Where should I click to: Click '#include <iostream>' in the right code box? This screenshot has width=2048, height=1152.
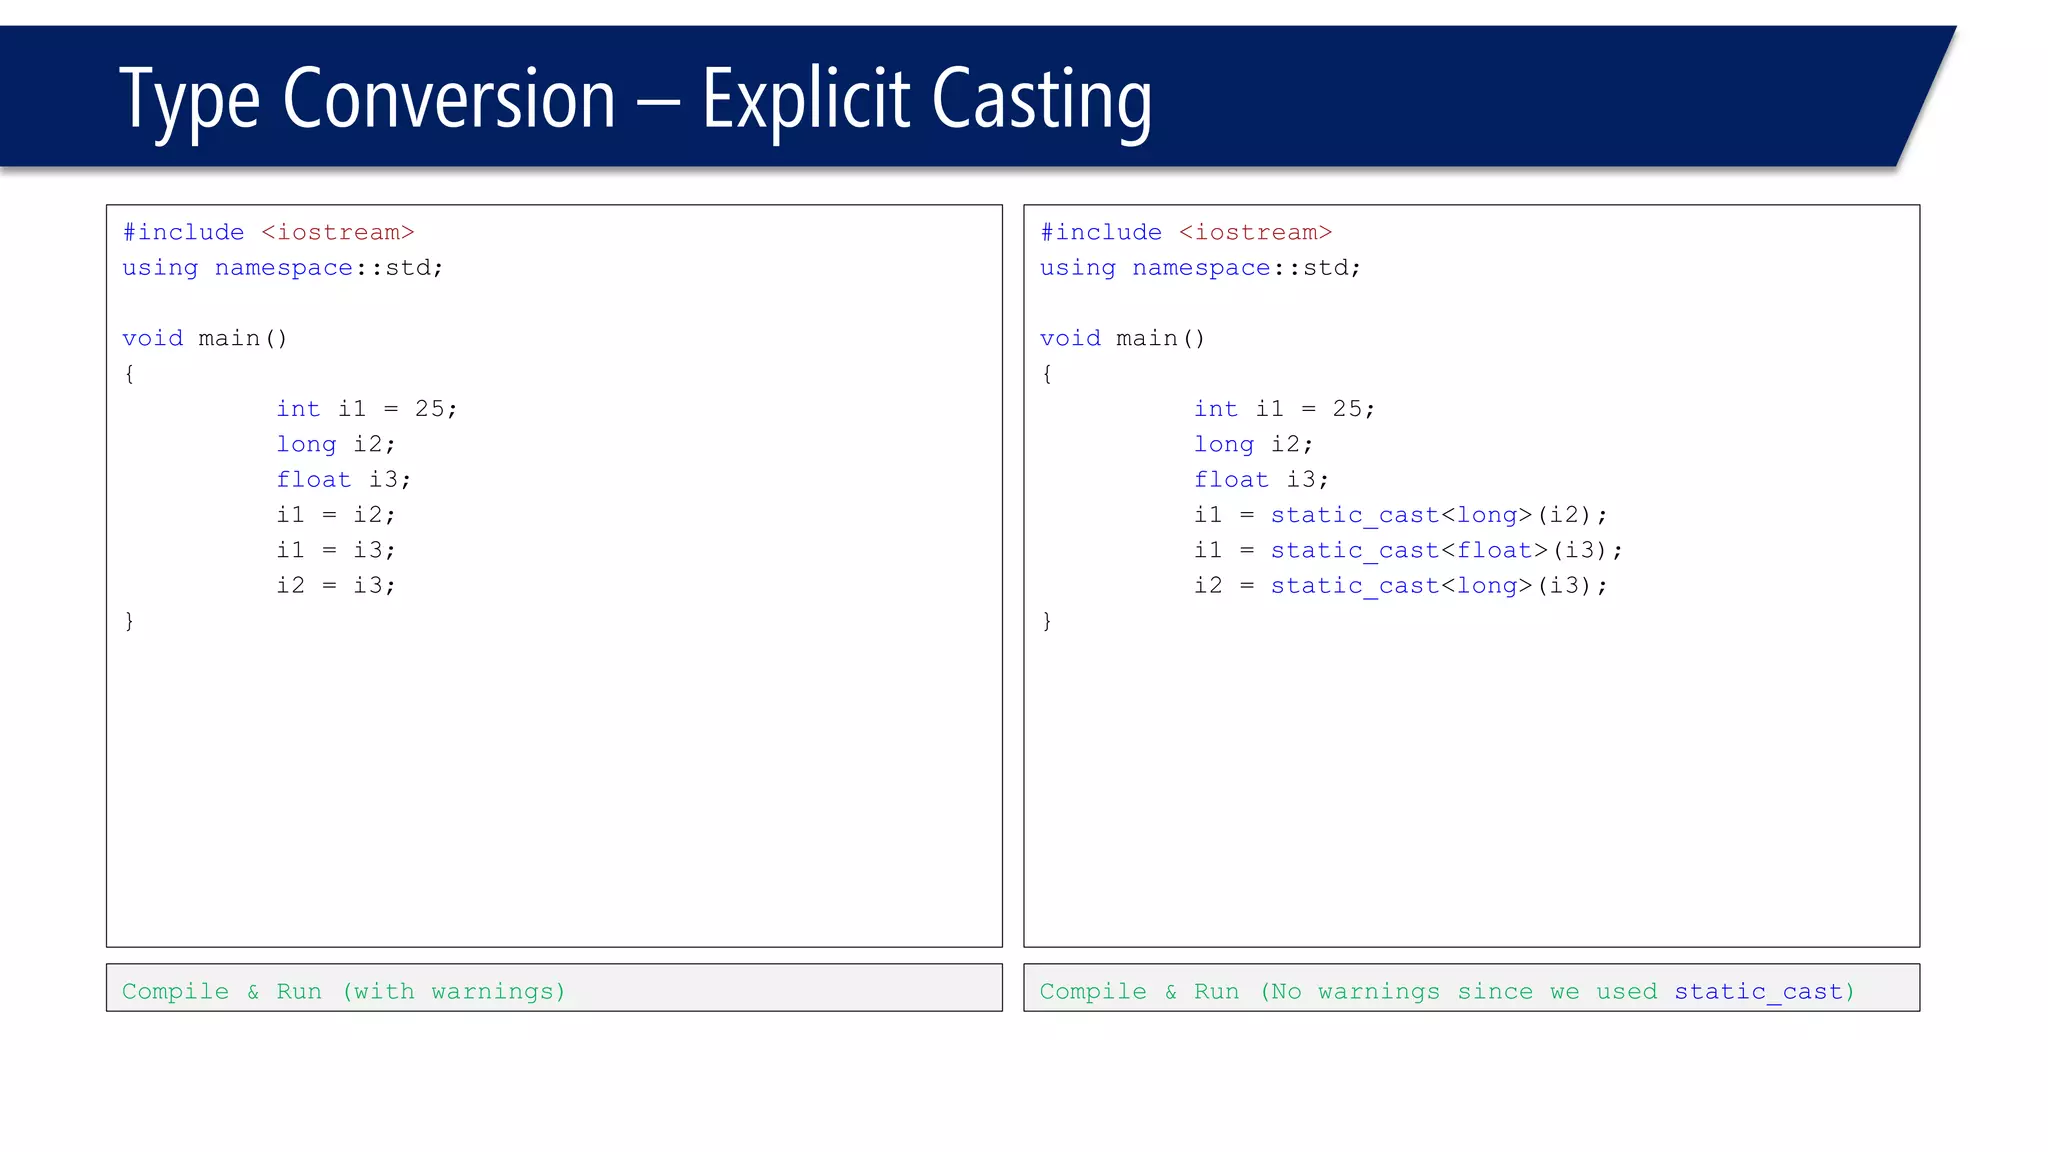(x=1186, y=232)
